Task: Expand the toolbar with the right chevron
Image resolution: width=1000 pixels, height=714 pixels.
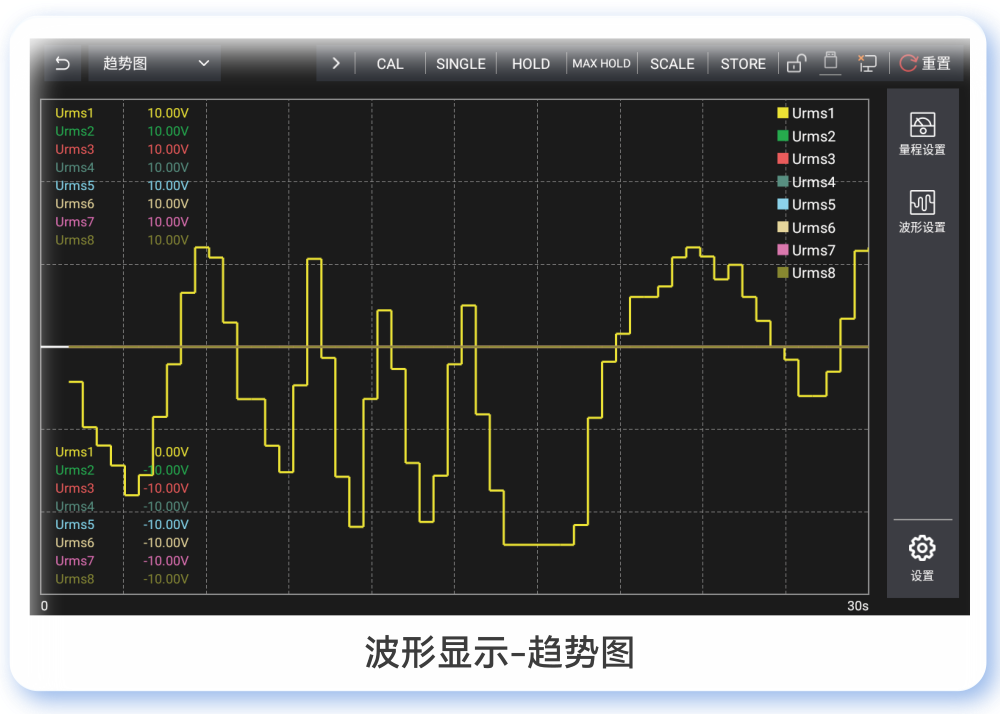Action: click(336, 62)
